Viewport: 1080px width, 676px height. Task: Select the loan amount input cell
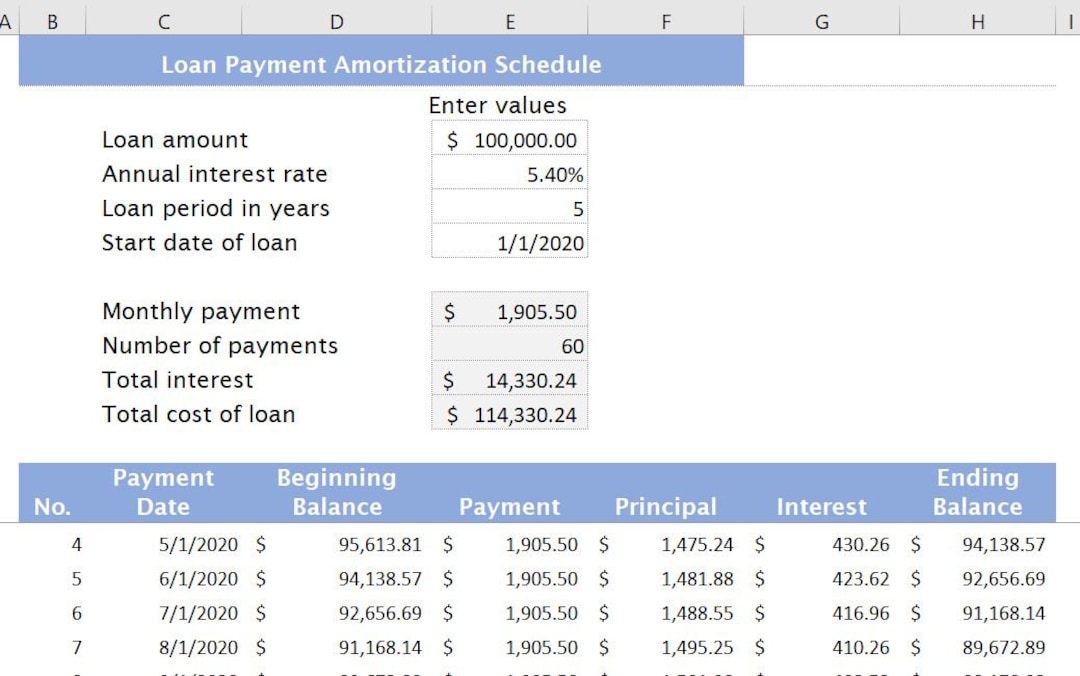pyautogui.click(x=509, y=139)
